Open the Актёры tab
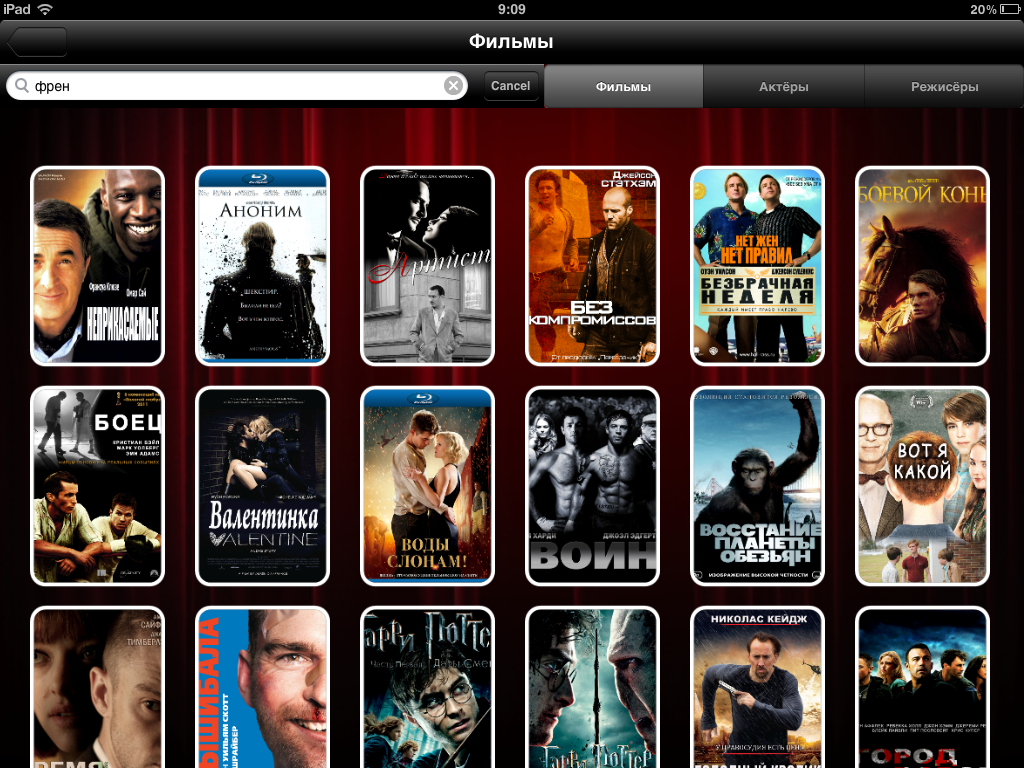Viewport: 1024px width, 768px height. [784, 86]
